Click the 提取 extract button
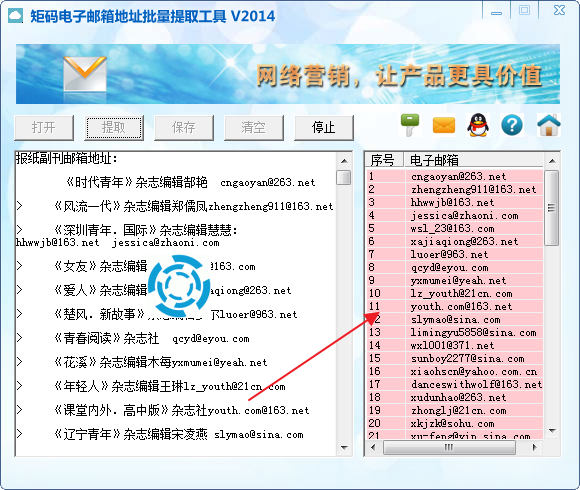The height and width of the screenshot is (490, 580). pyautogui.click(x=114, y=128)
